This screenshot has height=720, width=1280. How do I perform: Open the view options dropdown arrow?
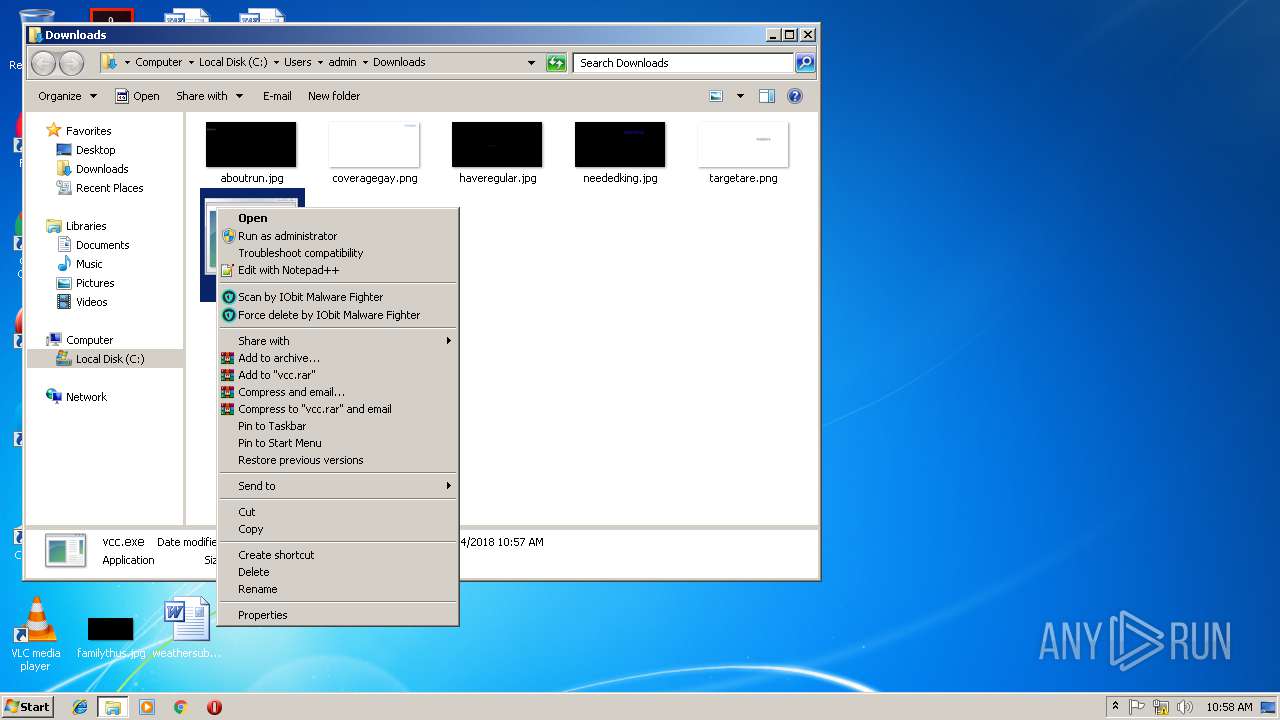click(x=740, y=96)
